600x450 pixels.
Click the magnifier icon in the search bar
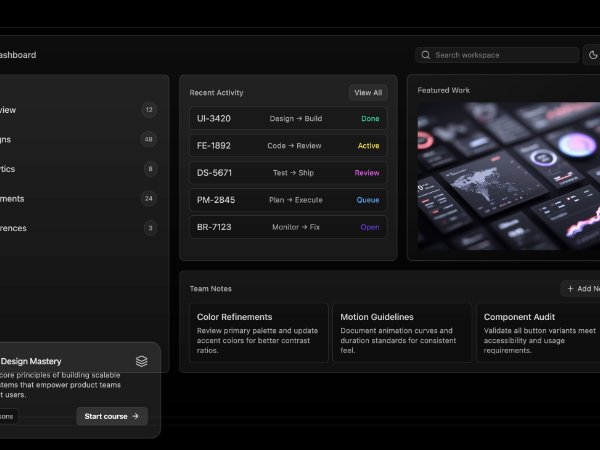pyautogui.click(x=427, y=55)
